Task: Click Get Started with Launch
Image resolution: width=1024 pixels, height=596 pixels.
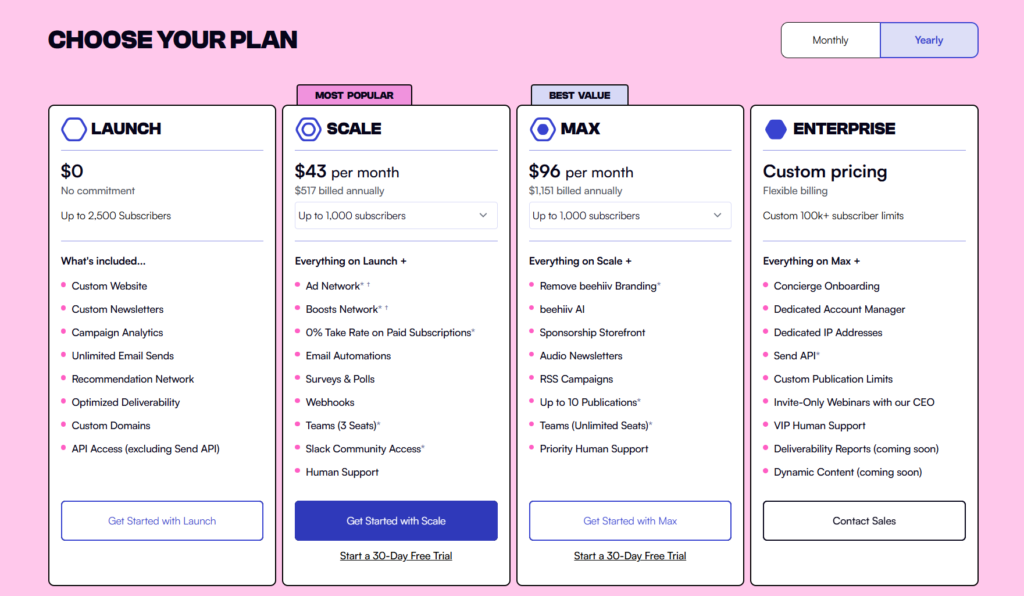Action: tap(161, 520)
